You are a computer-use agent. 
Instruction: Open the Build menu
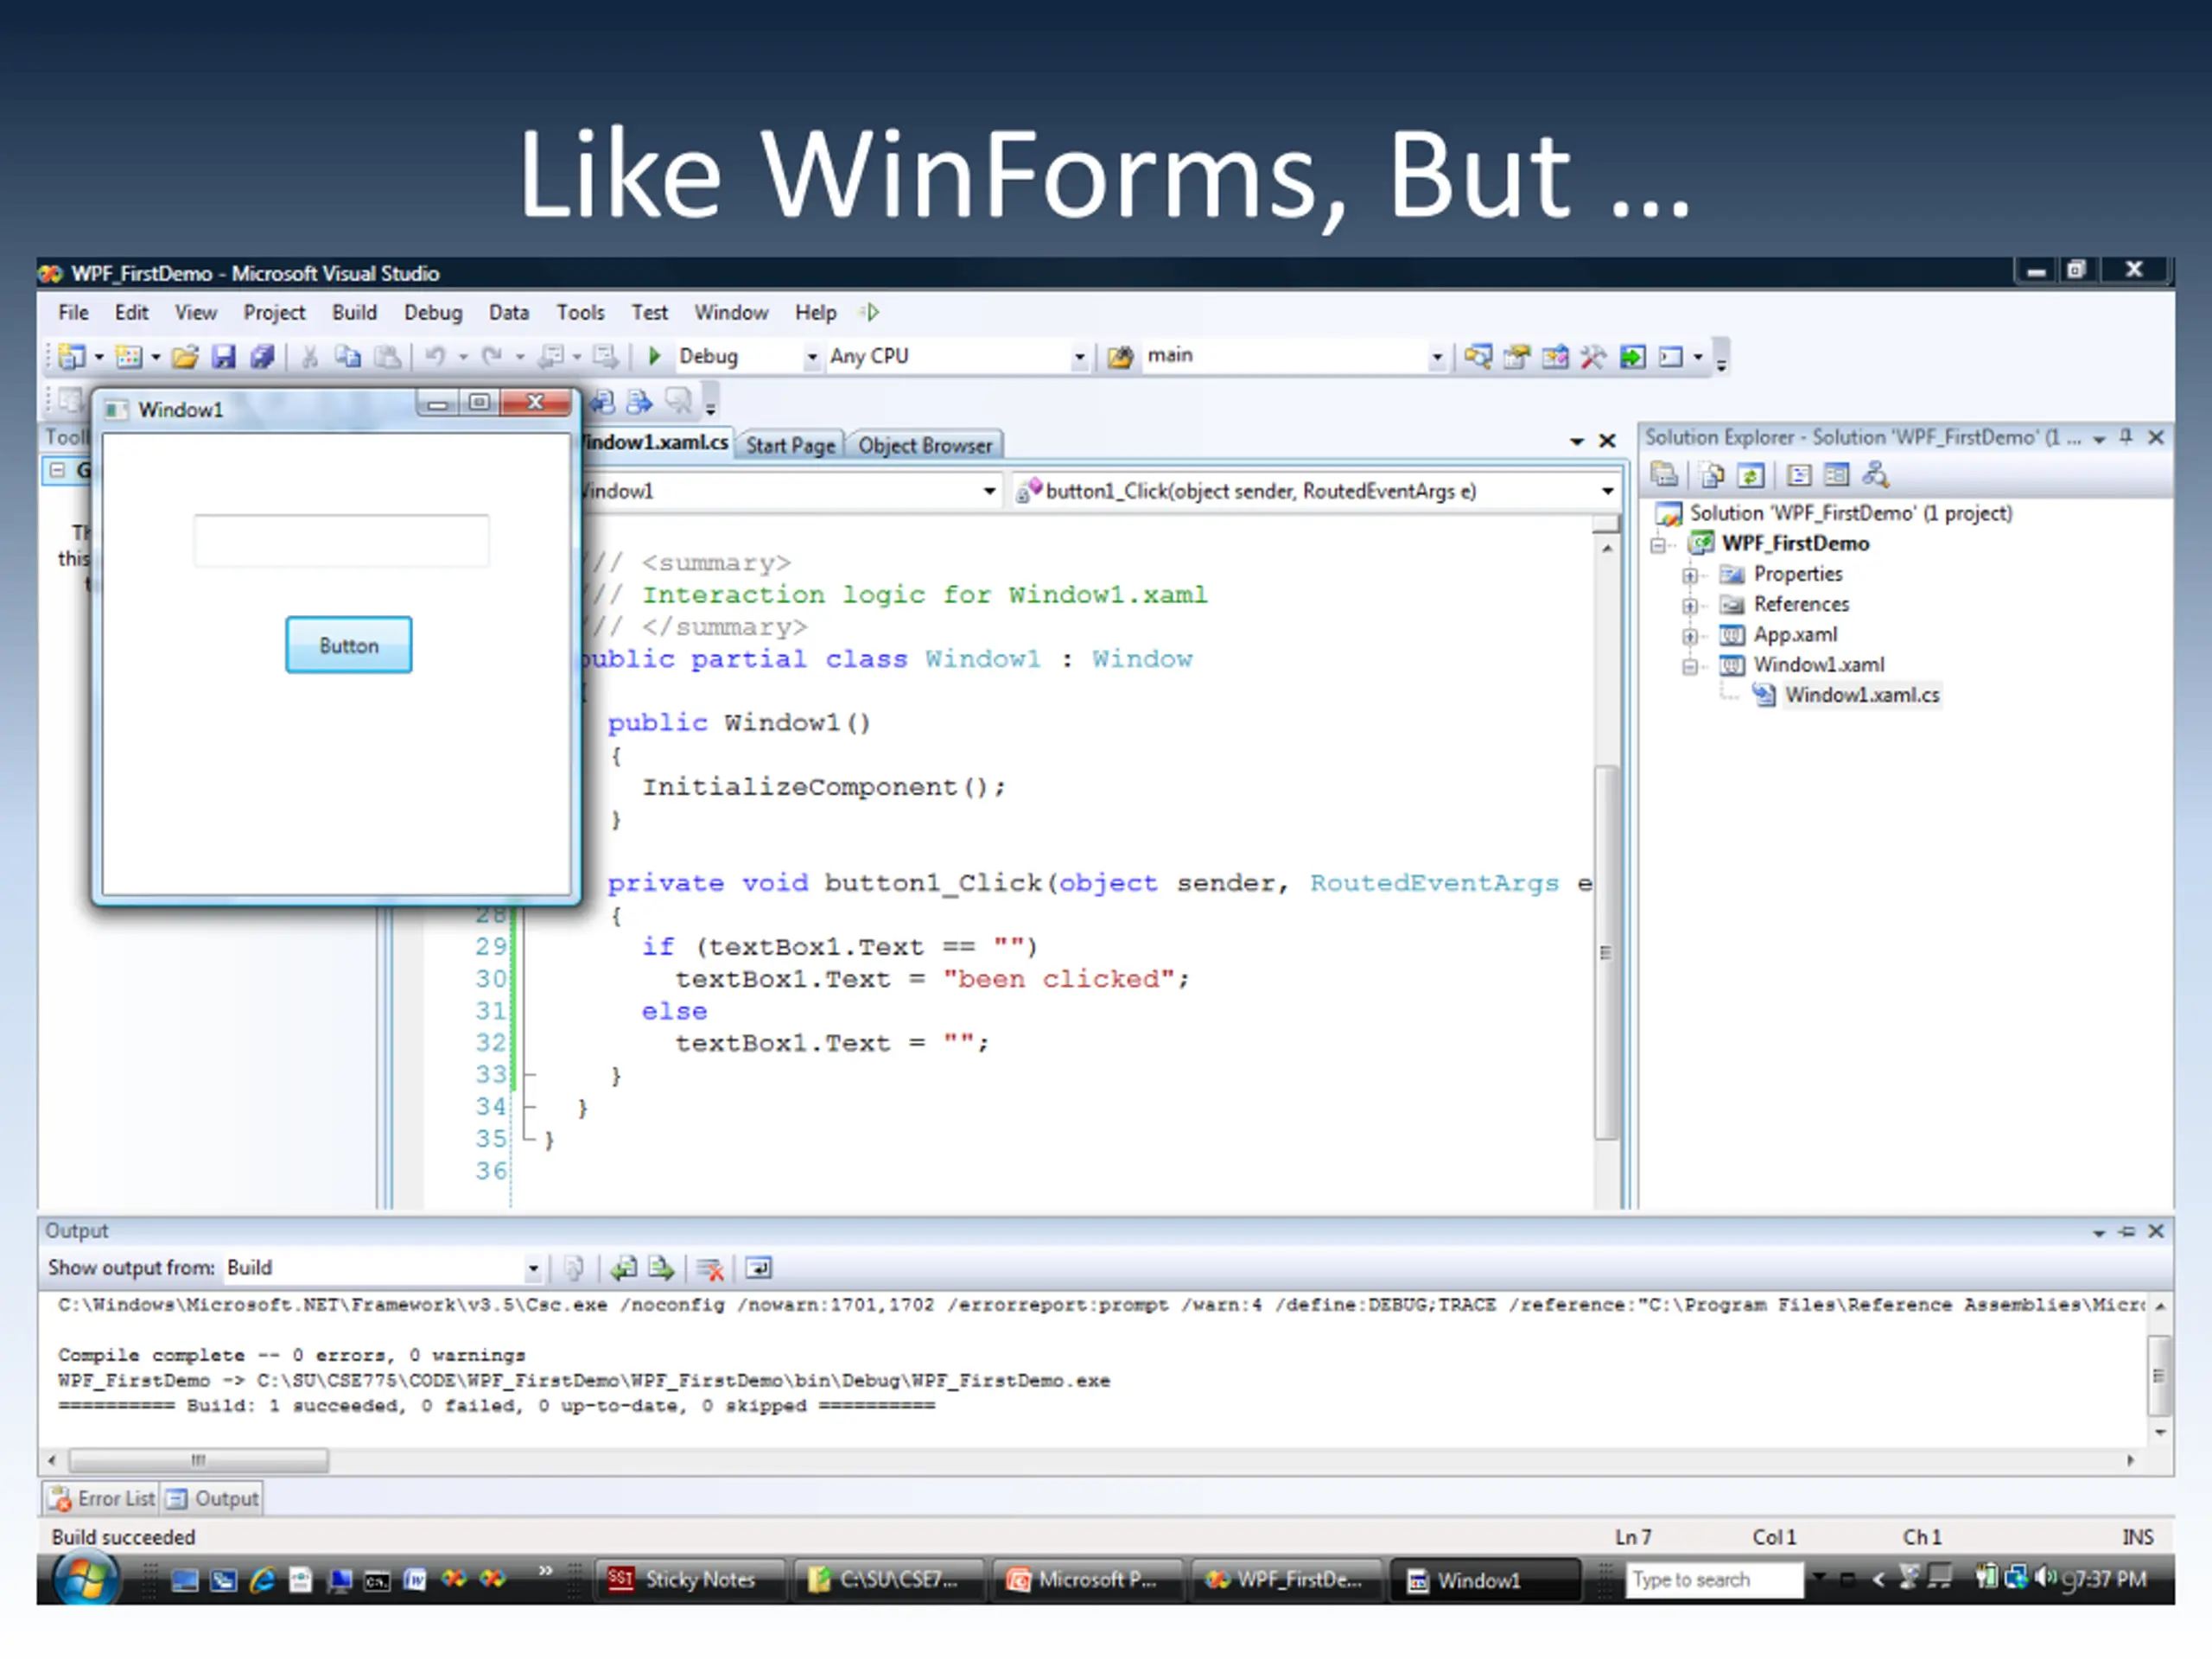(x=354, y=313)
